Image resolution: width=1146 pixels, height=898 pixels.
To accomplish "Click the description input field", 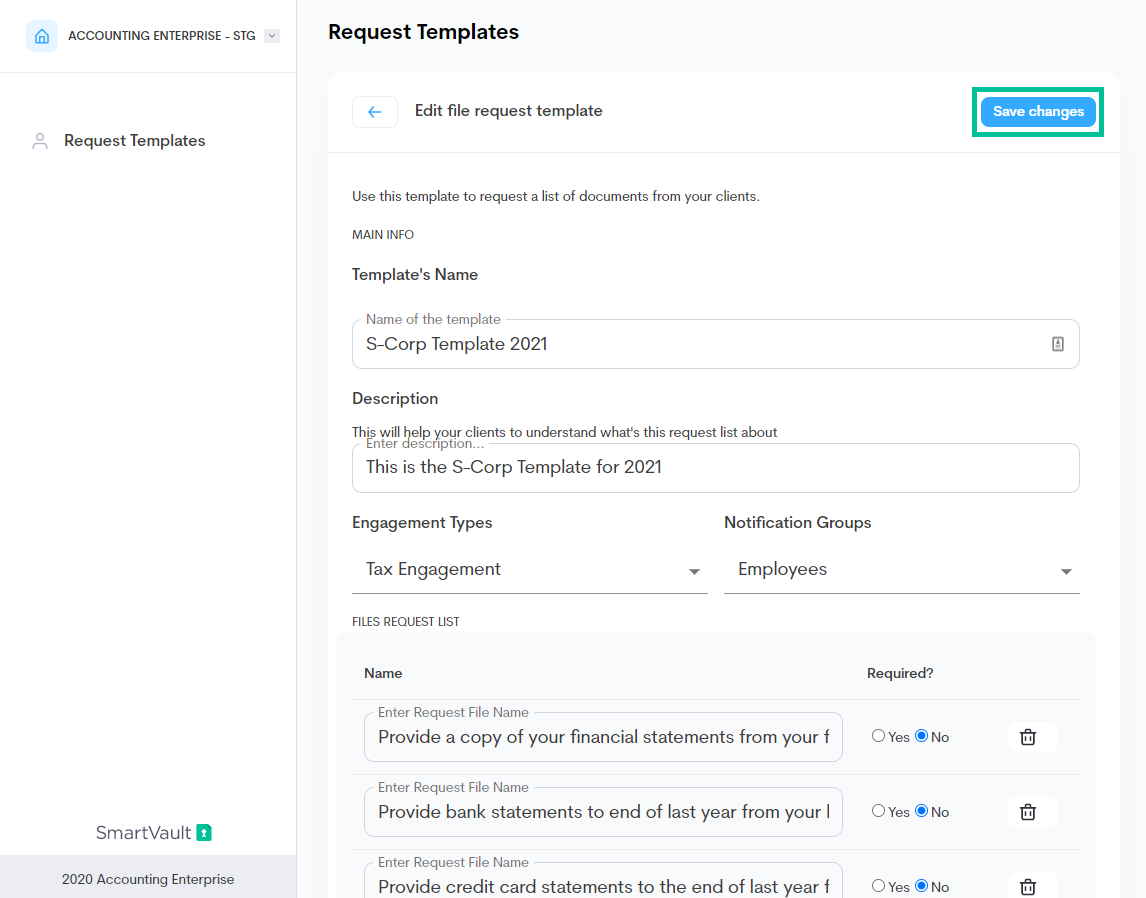I will 715,468.
